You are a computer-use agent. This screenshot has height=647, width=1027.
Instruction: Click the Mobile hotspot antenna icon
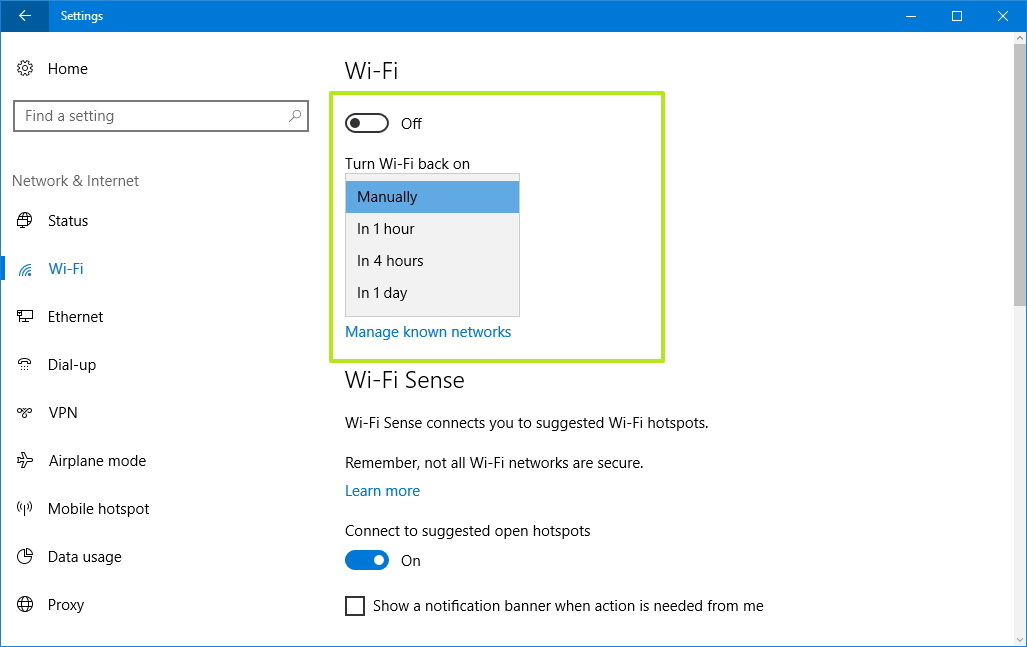click(25, 508)
